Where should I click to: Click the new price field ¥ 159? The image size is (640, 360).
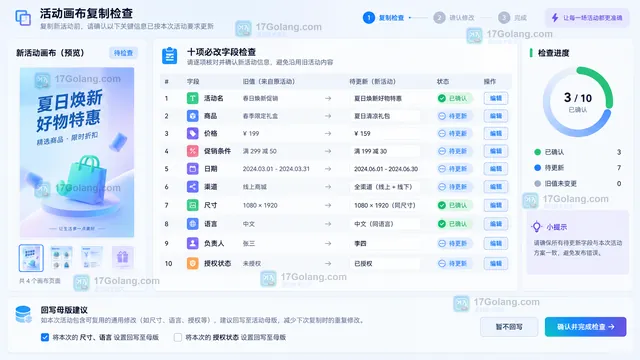tap(385, 133)
